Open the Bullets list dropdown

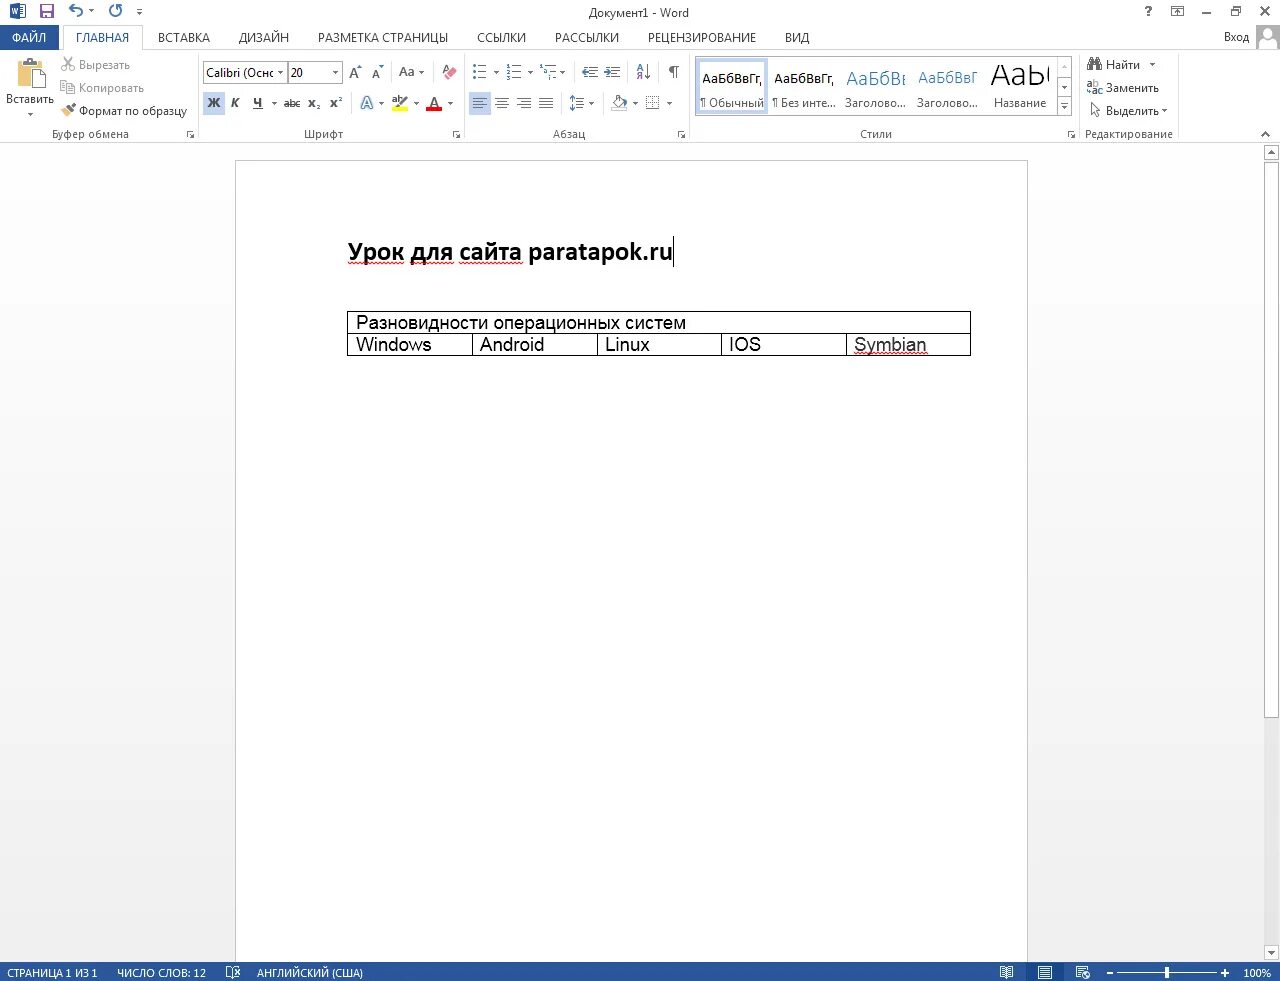[x=496, y=73]
